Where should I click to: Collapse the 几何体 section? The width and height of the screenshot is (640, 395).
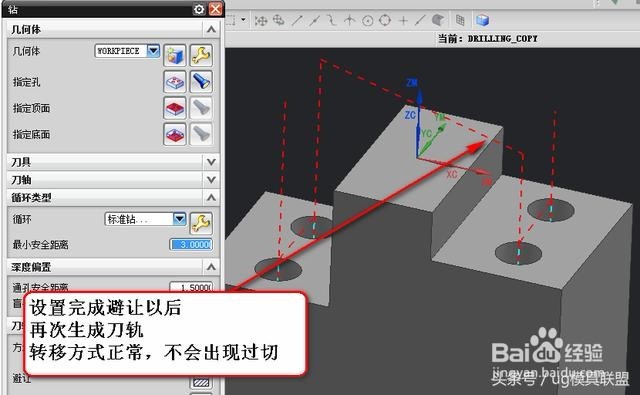(211, 29)
